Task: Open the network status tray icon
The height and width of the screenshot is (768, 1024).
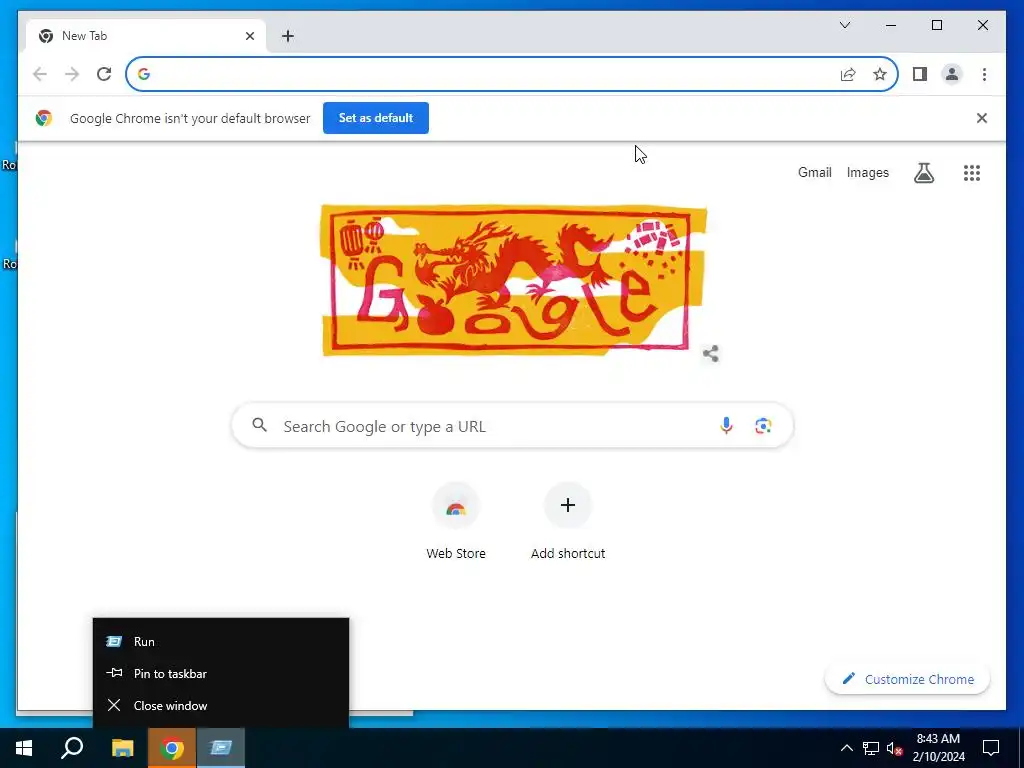Action: click(871, 748)
